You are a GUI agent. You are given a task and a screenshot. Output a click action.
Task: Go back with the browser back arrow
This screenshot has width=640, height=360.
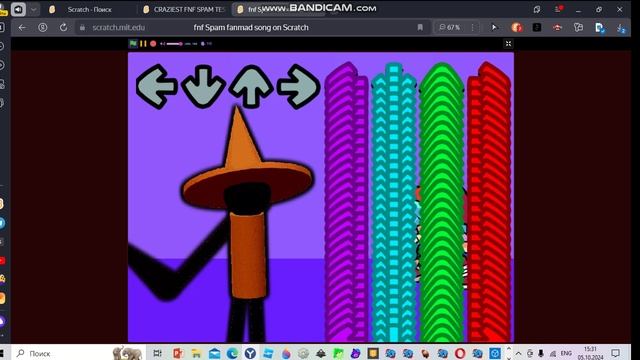coord(22,27)
